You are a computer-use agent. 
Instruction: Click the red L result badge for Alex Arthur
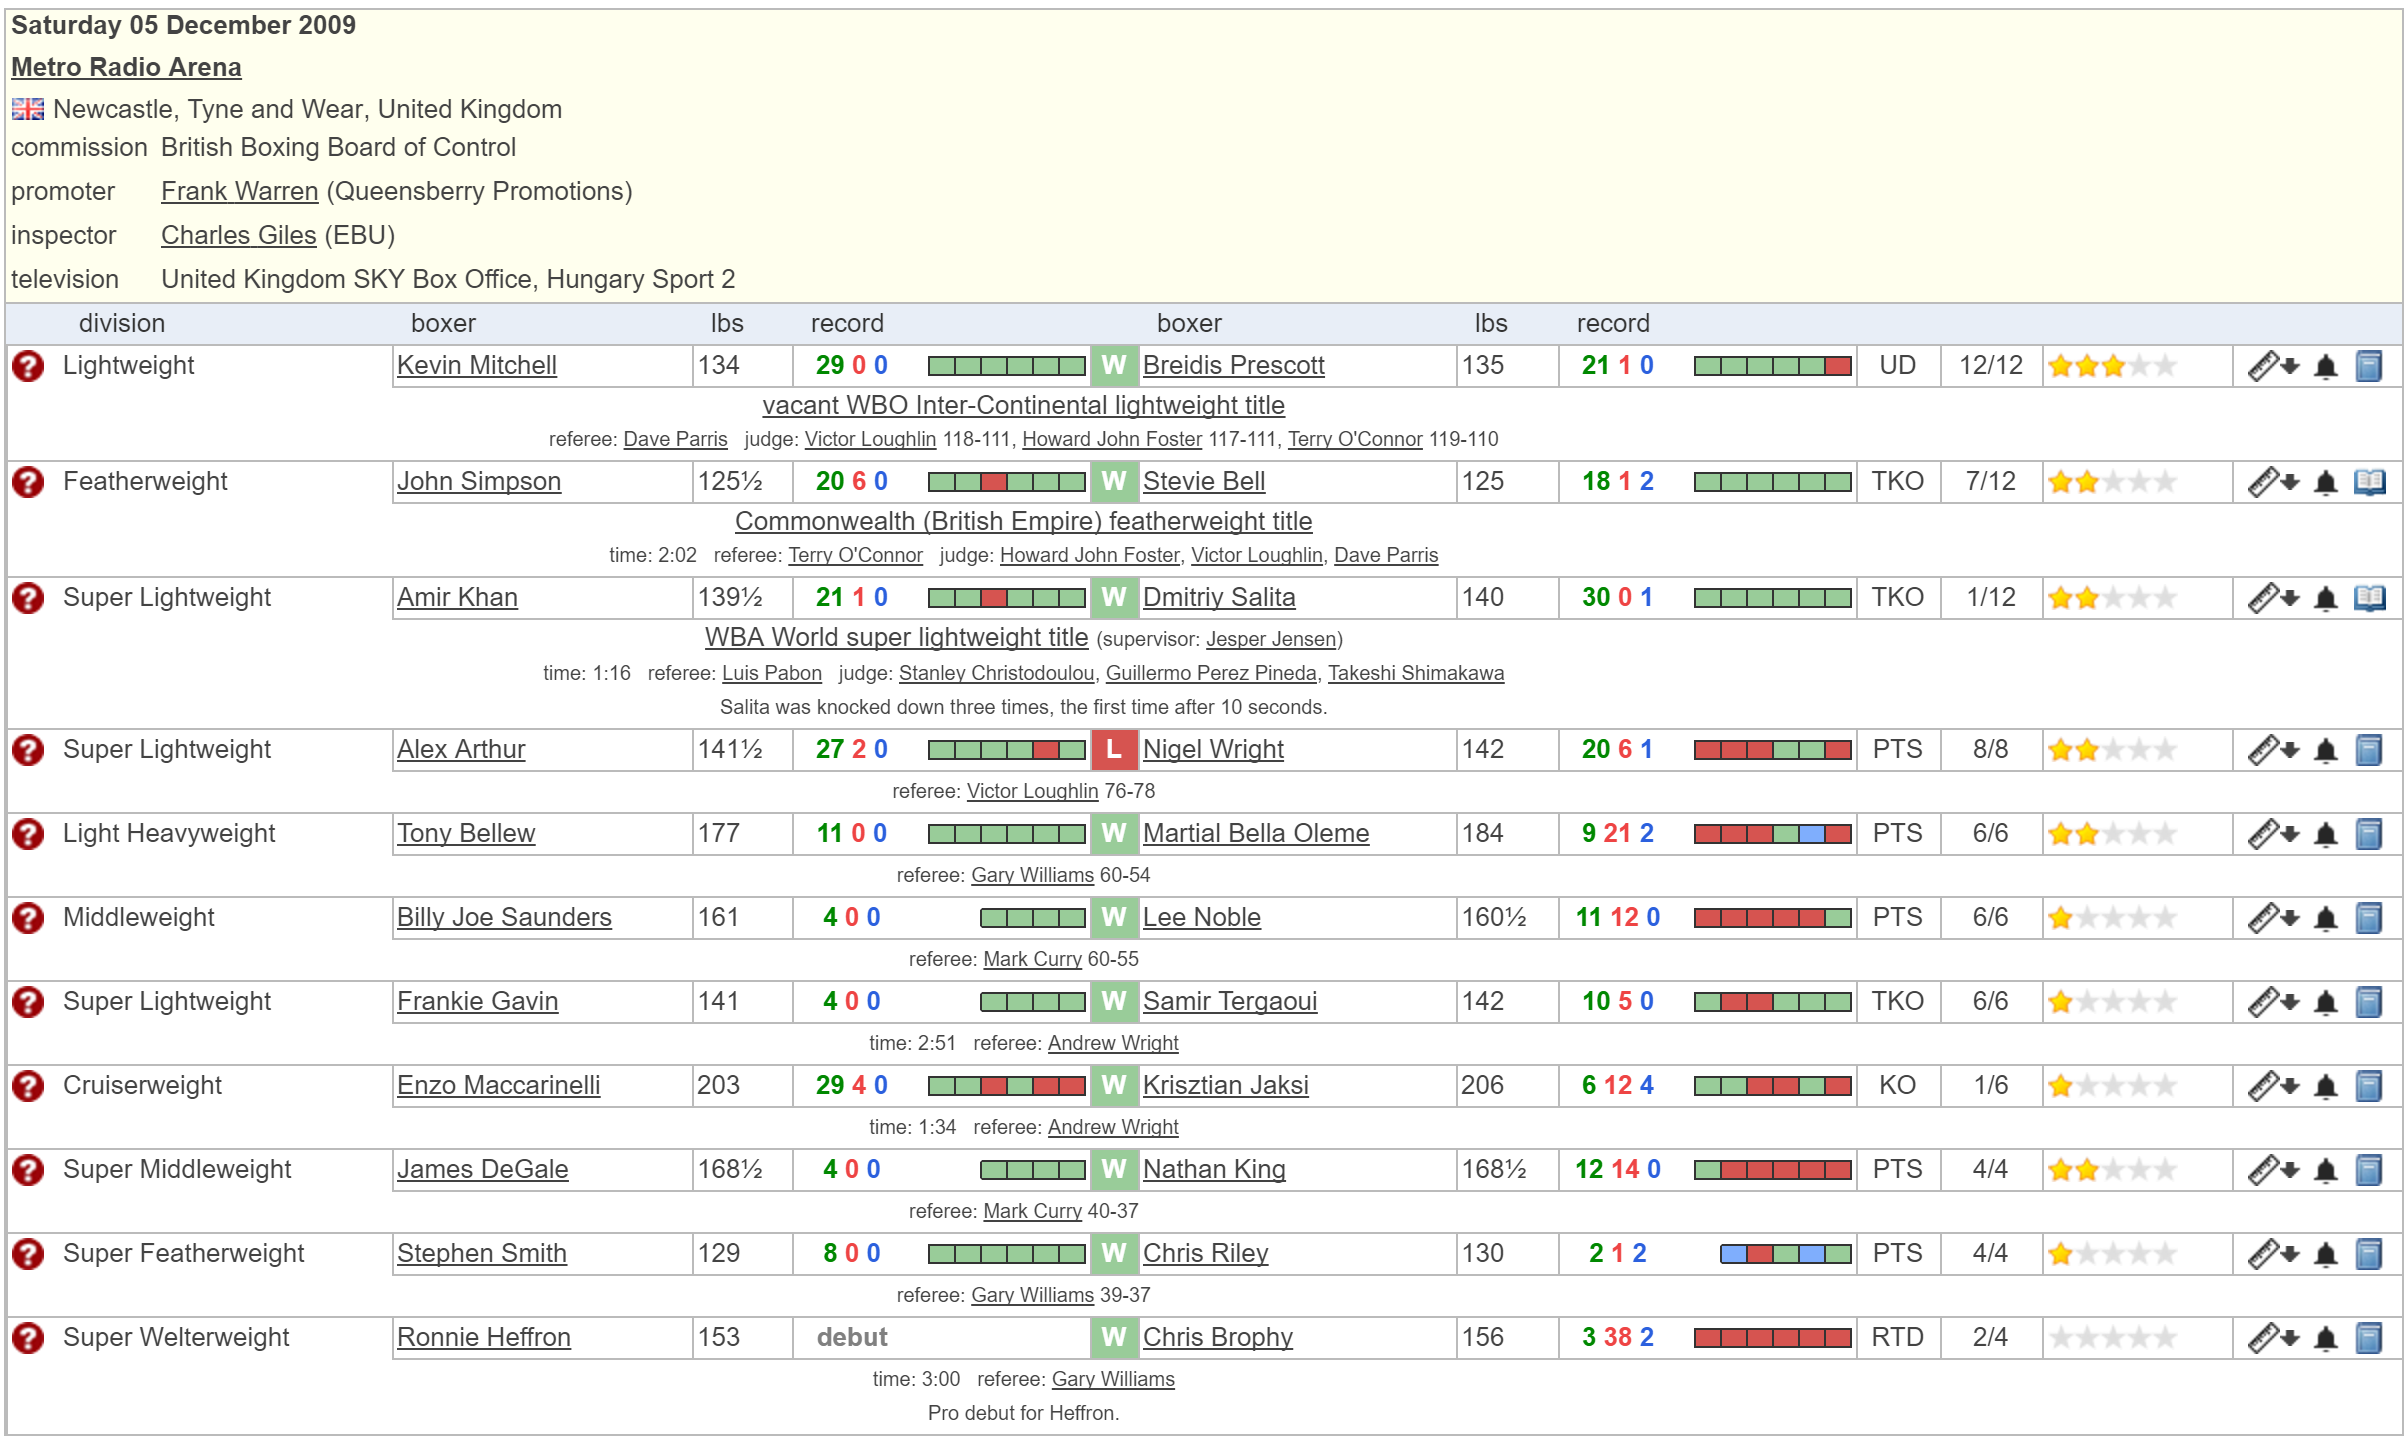pyautogui.click(x=1113, y=750)
